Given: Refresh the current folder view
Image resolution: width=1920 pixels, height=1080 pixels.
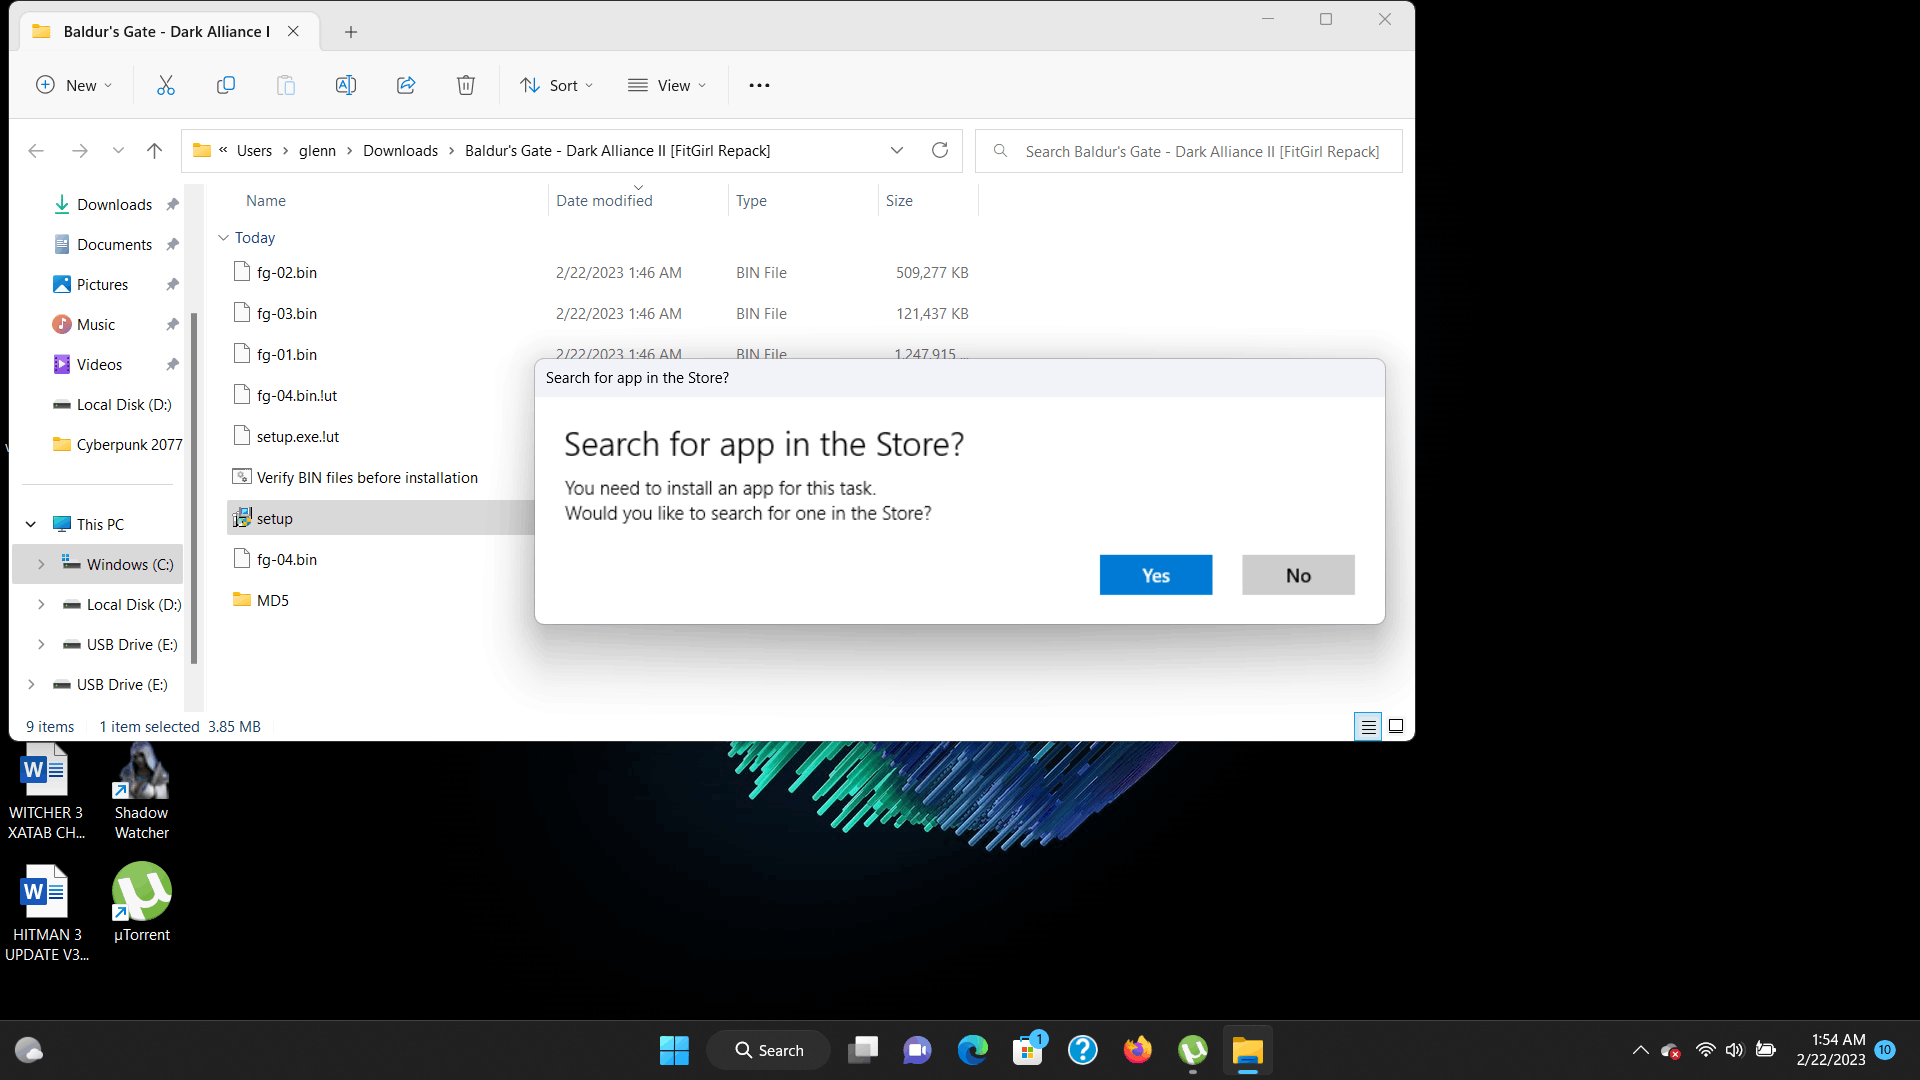Looking at the screenshot, I should [x=940, y=150].
